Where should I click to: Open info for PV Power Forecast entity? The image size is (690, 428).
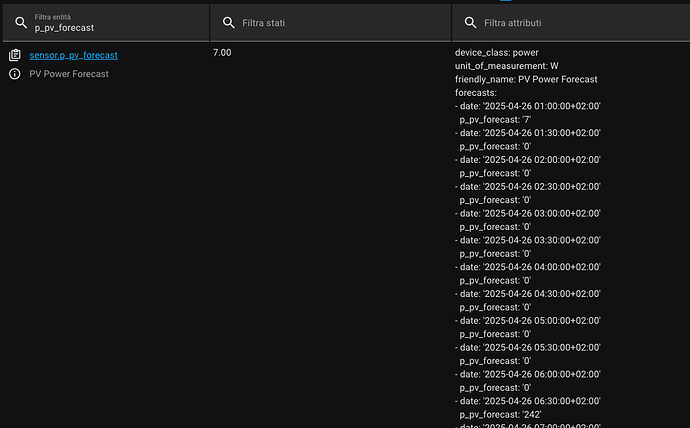pyautogui.click(x=15, y=74)
